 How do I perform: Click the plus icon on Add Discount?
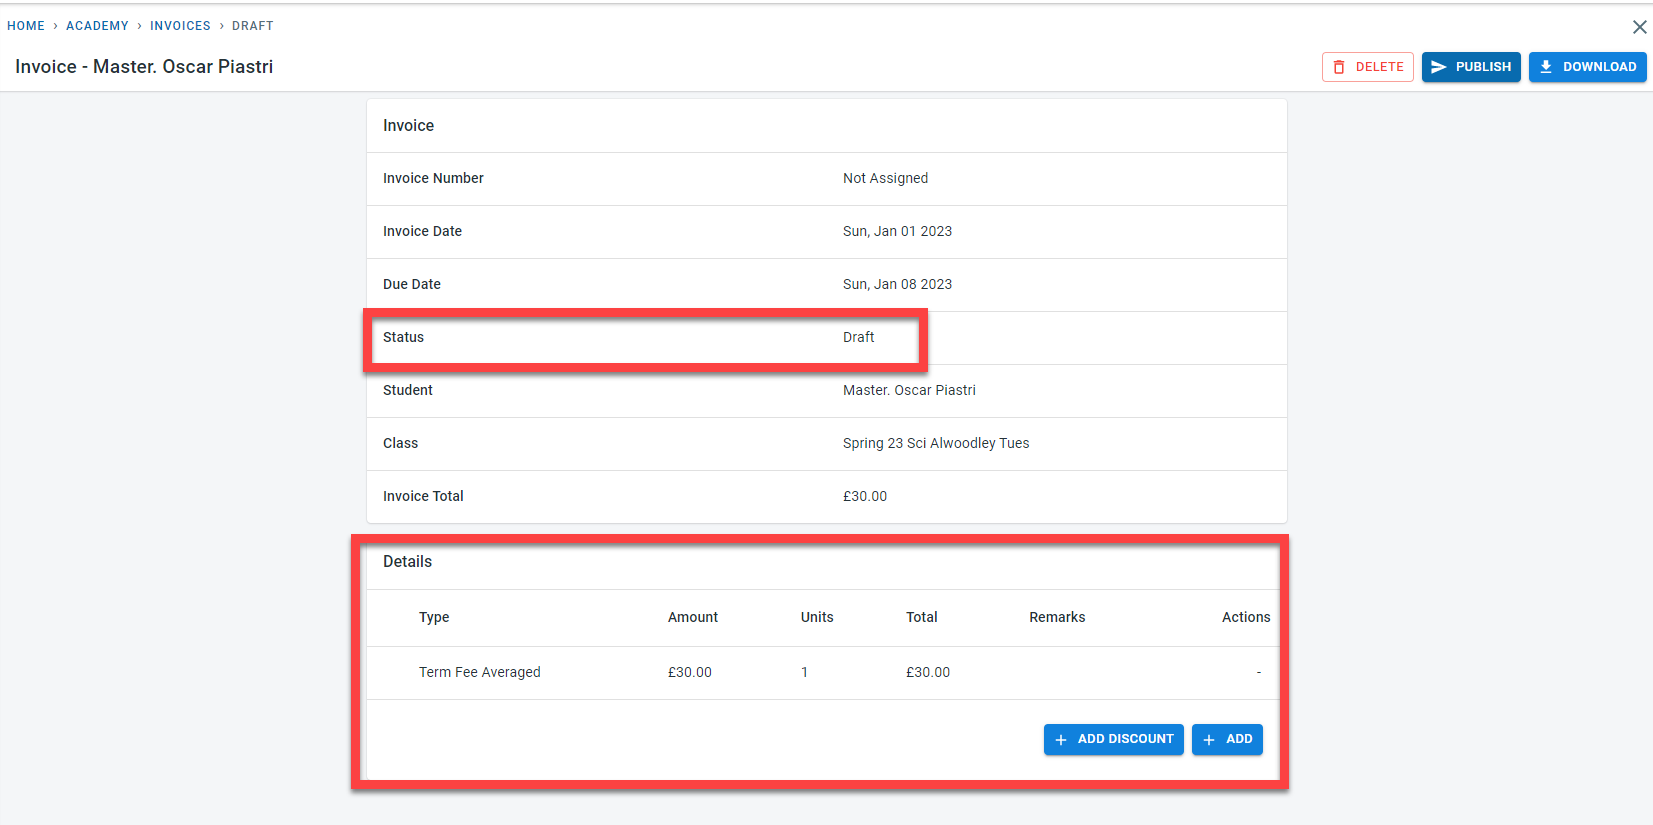pyautogui.click(x=1061, y=740)
